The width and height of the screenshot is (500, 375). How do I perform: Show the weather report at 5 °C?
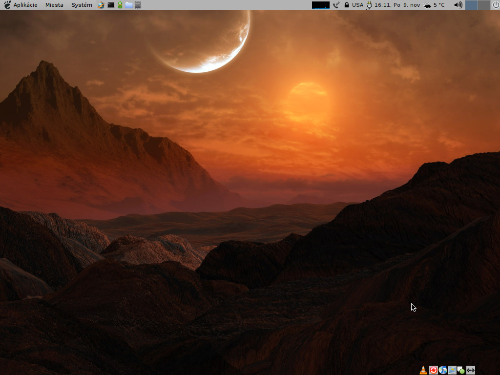[434, 5]
